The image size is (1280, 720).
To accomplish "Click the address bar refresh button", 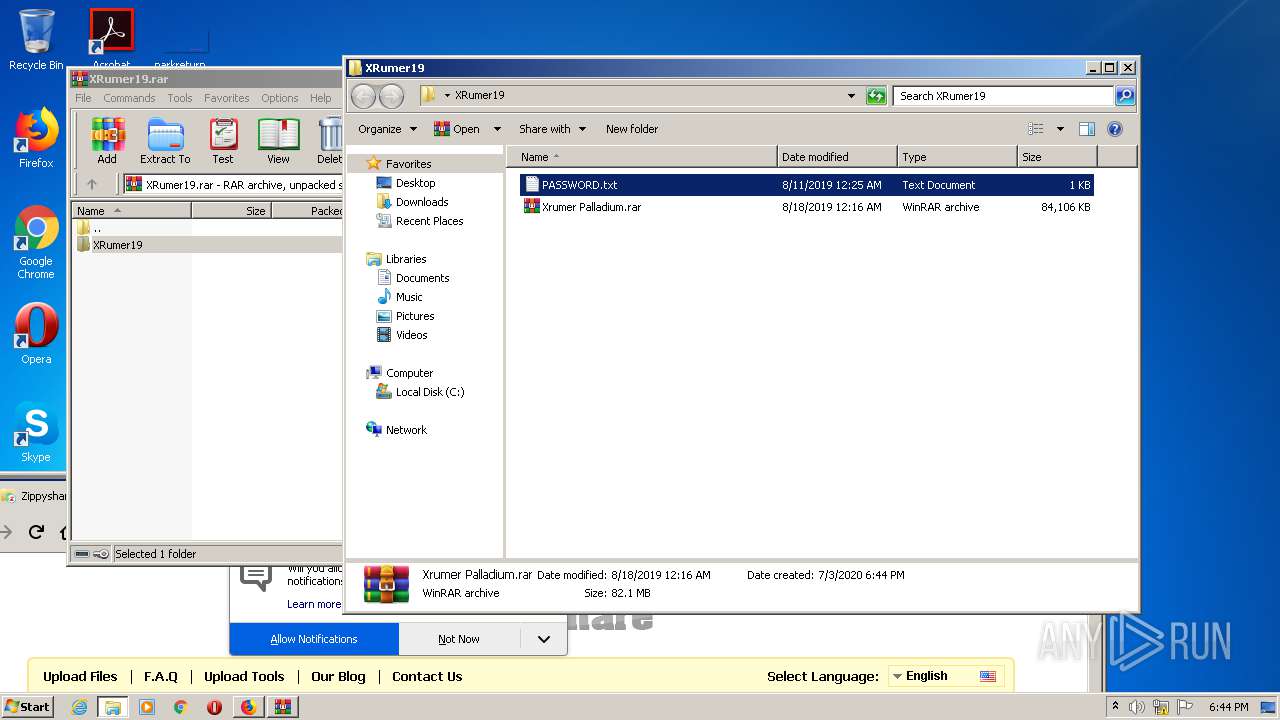I will (x=876, y=96).
